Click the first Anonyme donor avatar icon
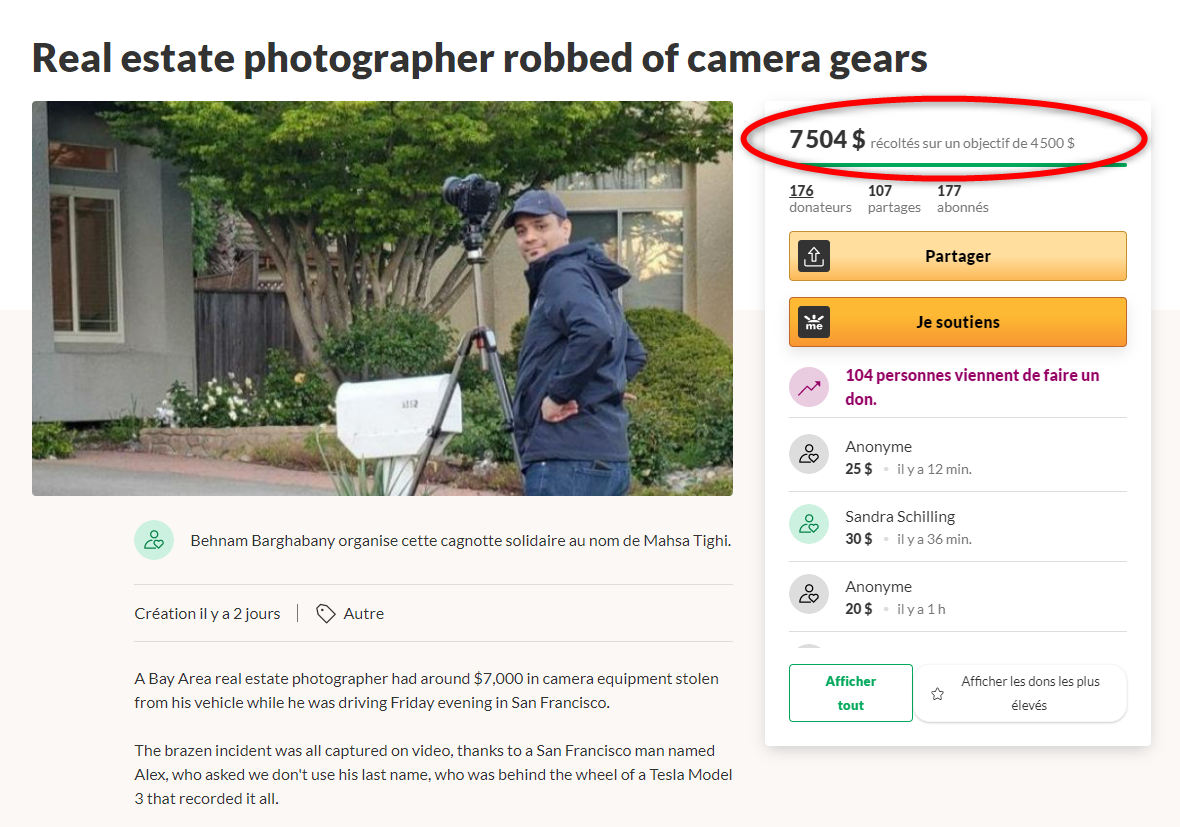Image resolution: width=1180 pixels, height=827 pixels. coord(809,454)
